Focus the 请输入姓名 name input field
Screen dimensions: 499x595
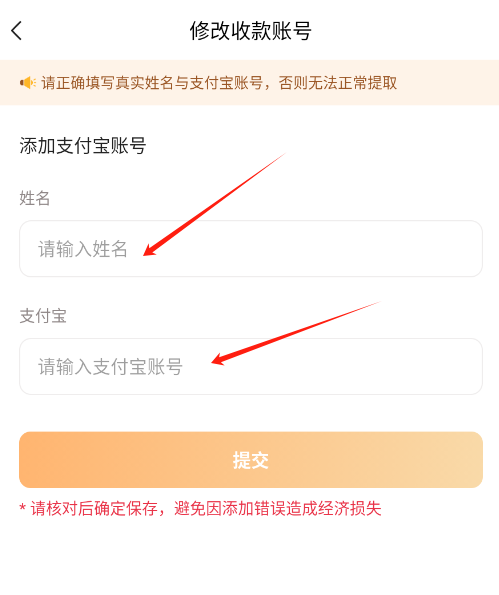tap(251, 249)
